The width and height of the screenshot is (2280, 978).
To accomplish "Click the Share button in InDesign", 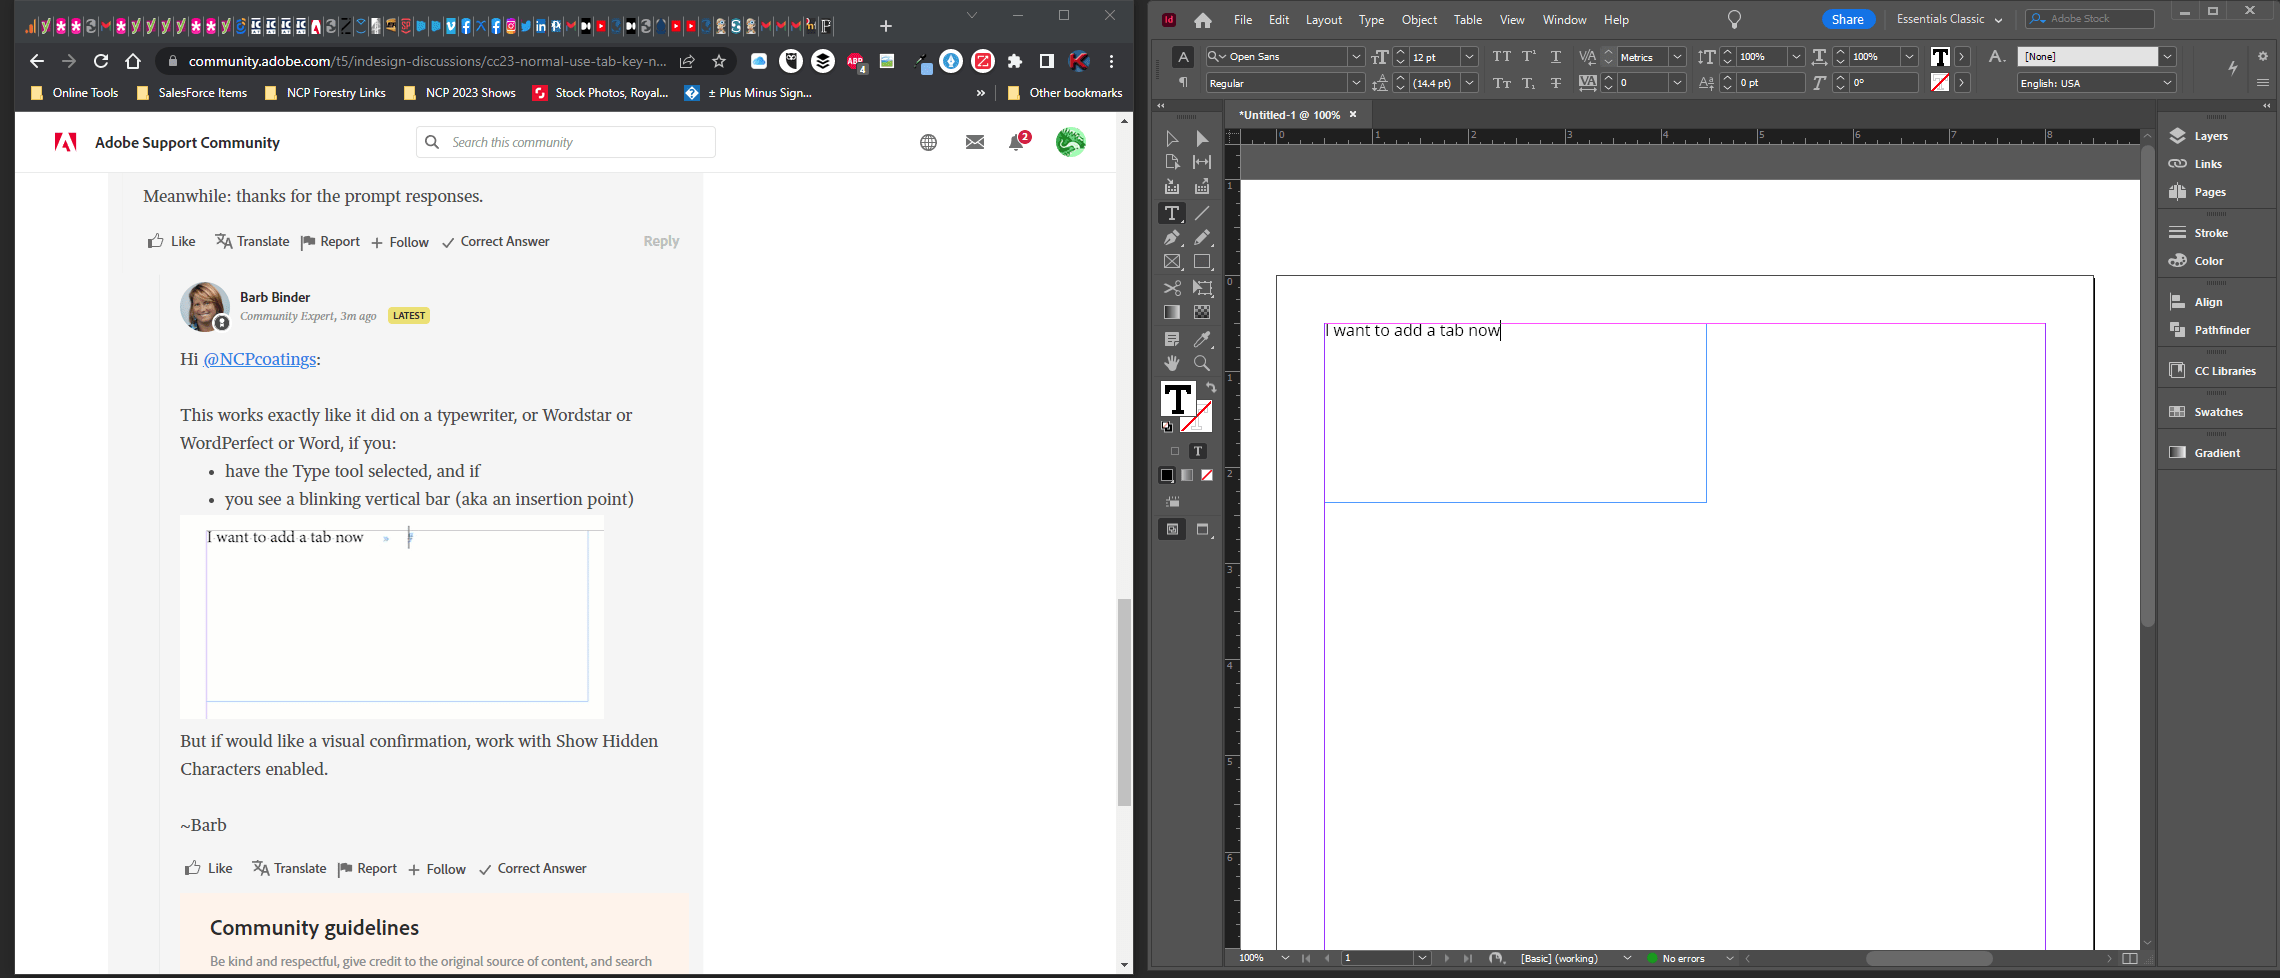I will click(1846, 19).
